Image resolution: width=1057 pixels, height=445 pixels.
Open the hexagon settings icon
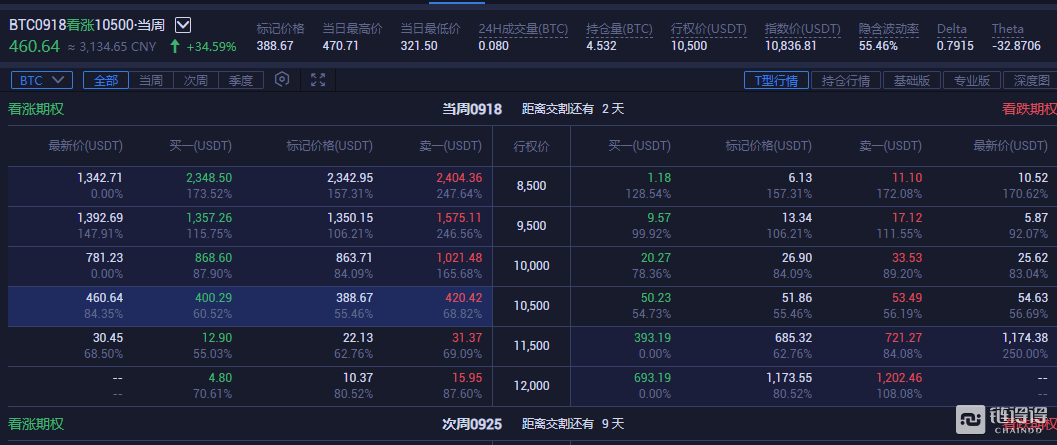coord(282,80)
